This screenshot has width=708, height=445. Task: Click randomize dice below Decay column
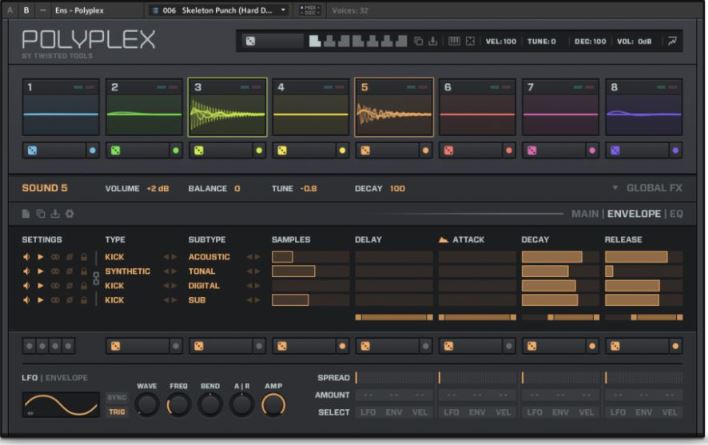(531, 346)
